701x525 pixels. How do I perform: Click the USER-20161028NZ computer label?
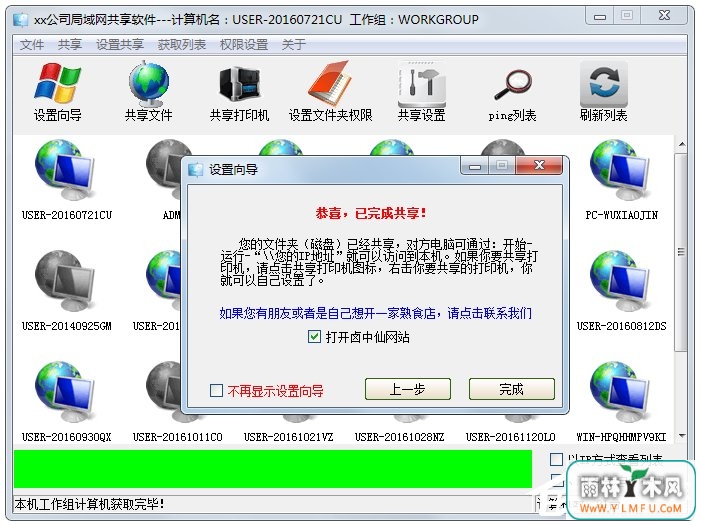[399, 437]
